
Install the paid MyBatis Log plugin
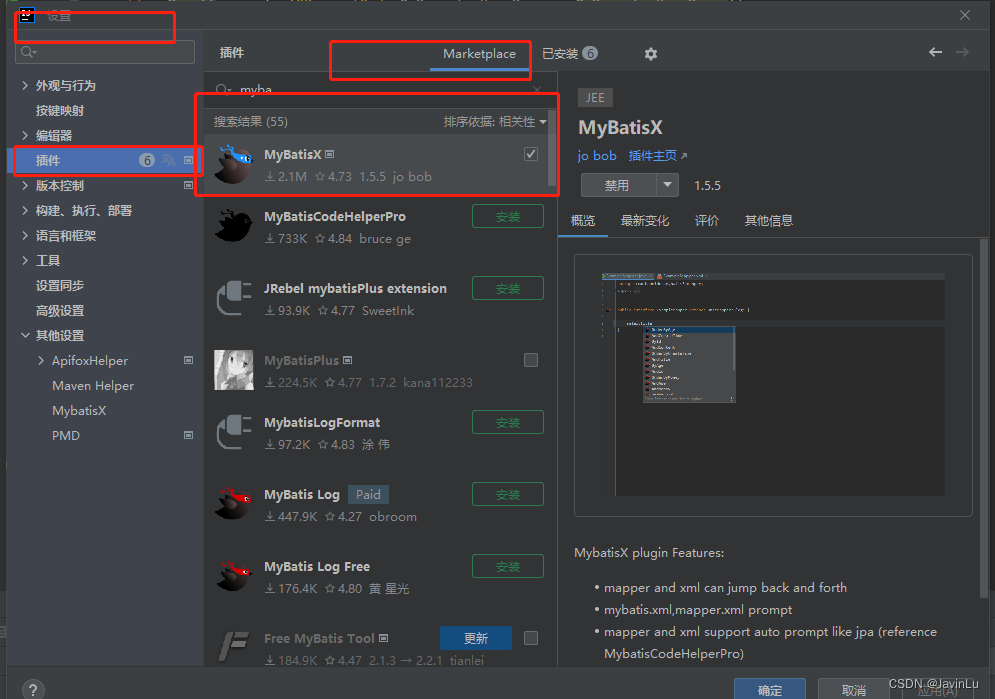point(508,495)
